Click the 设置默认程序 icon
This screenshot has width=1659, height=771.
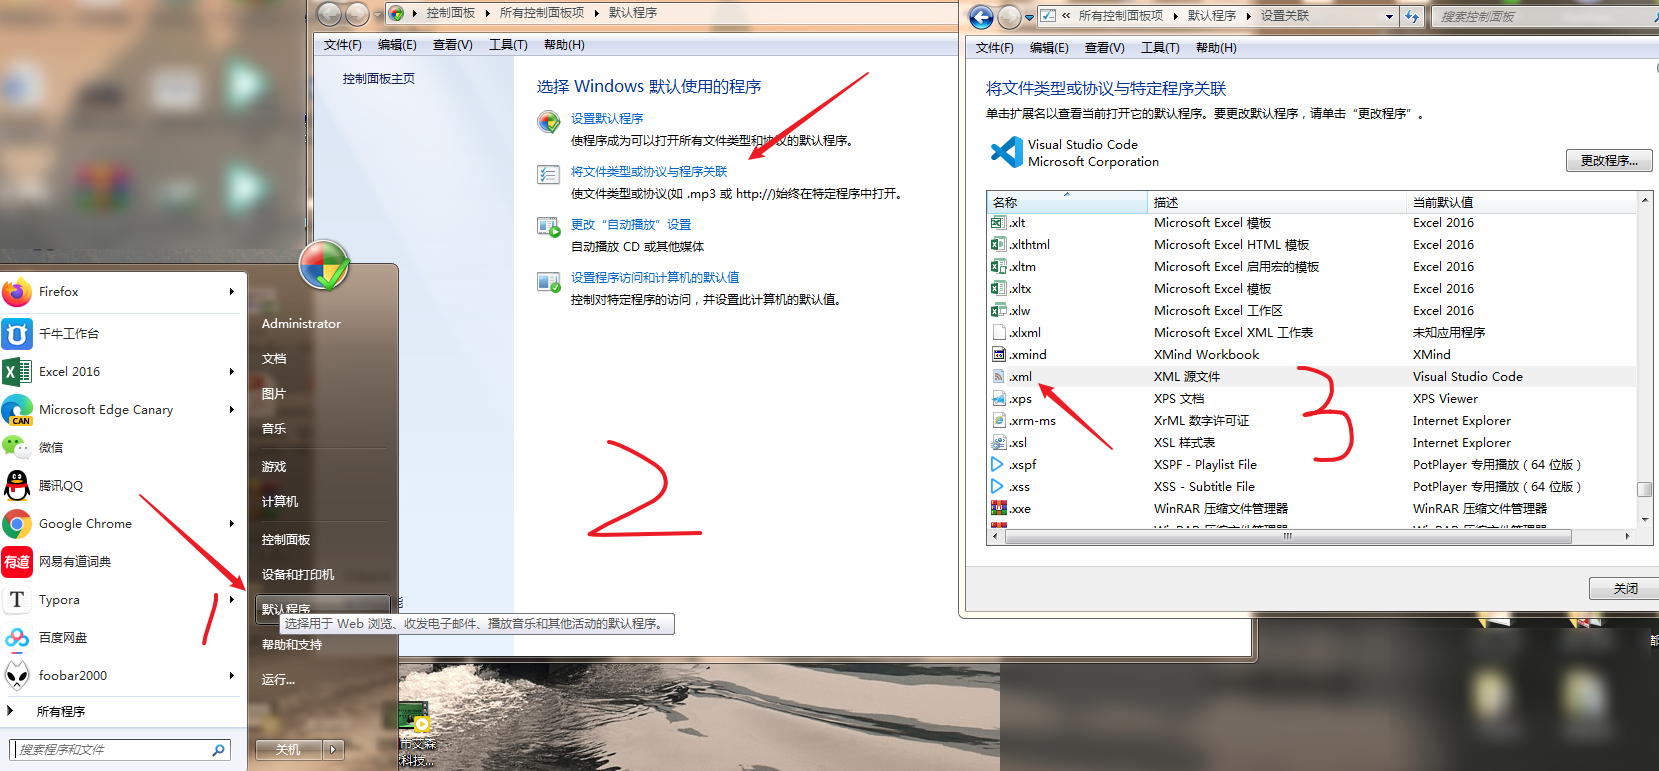point(548,122)
